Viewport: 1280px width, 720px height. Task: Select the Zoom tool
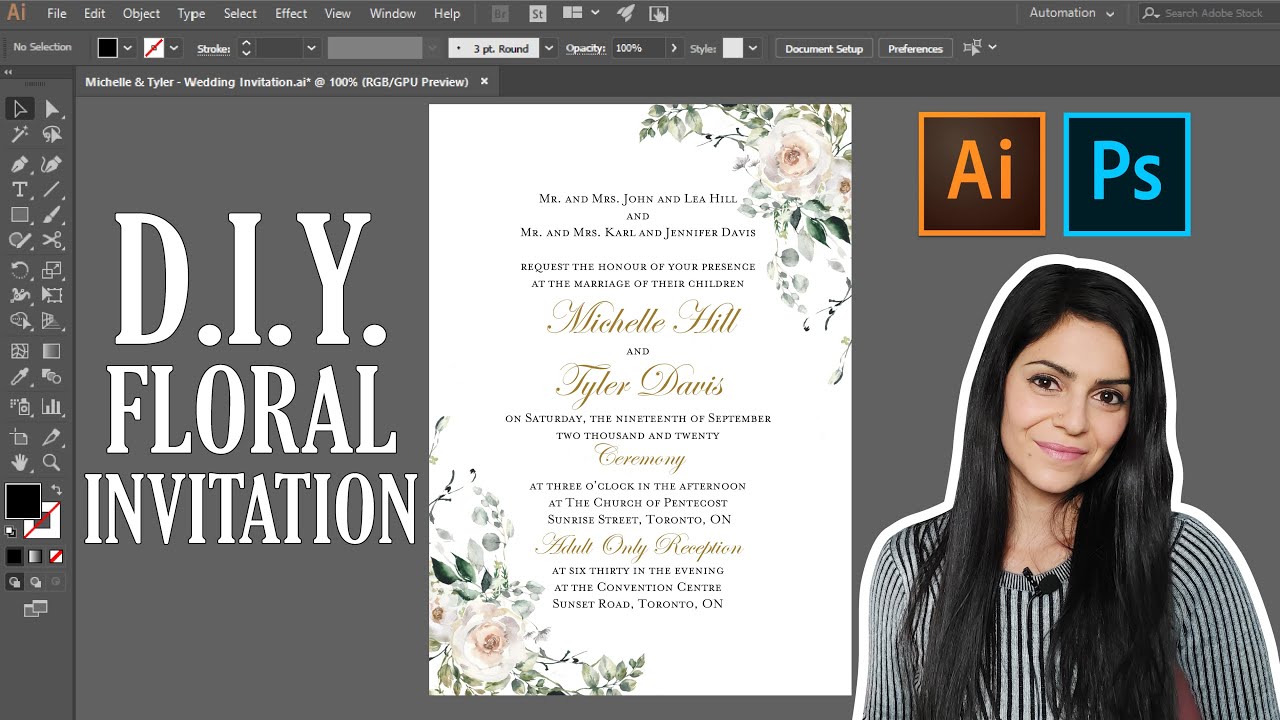(52, 462)
